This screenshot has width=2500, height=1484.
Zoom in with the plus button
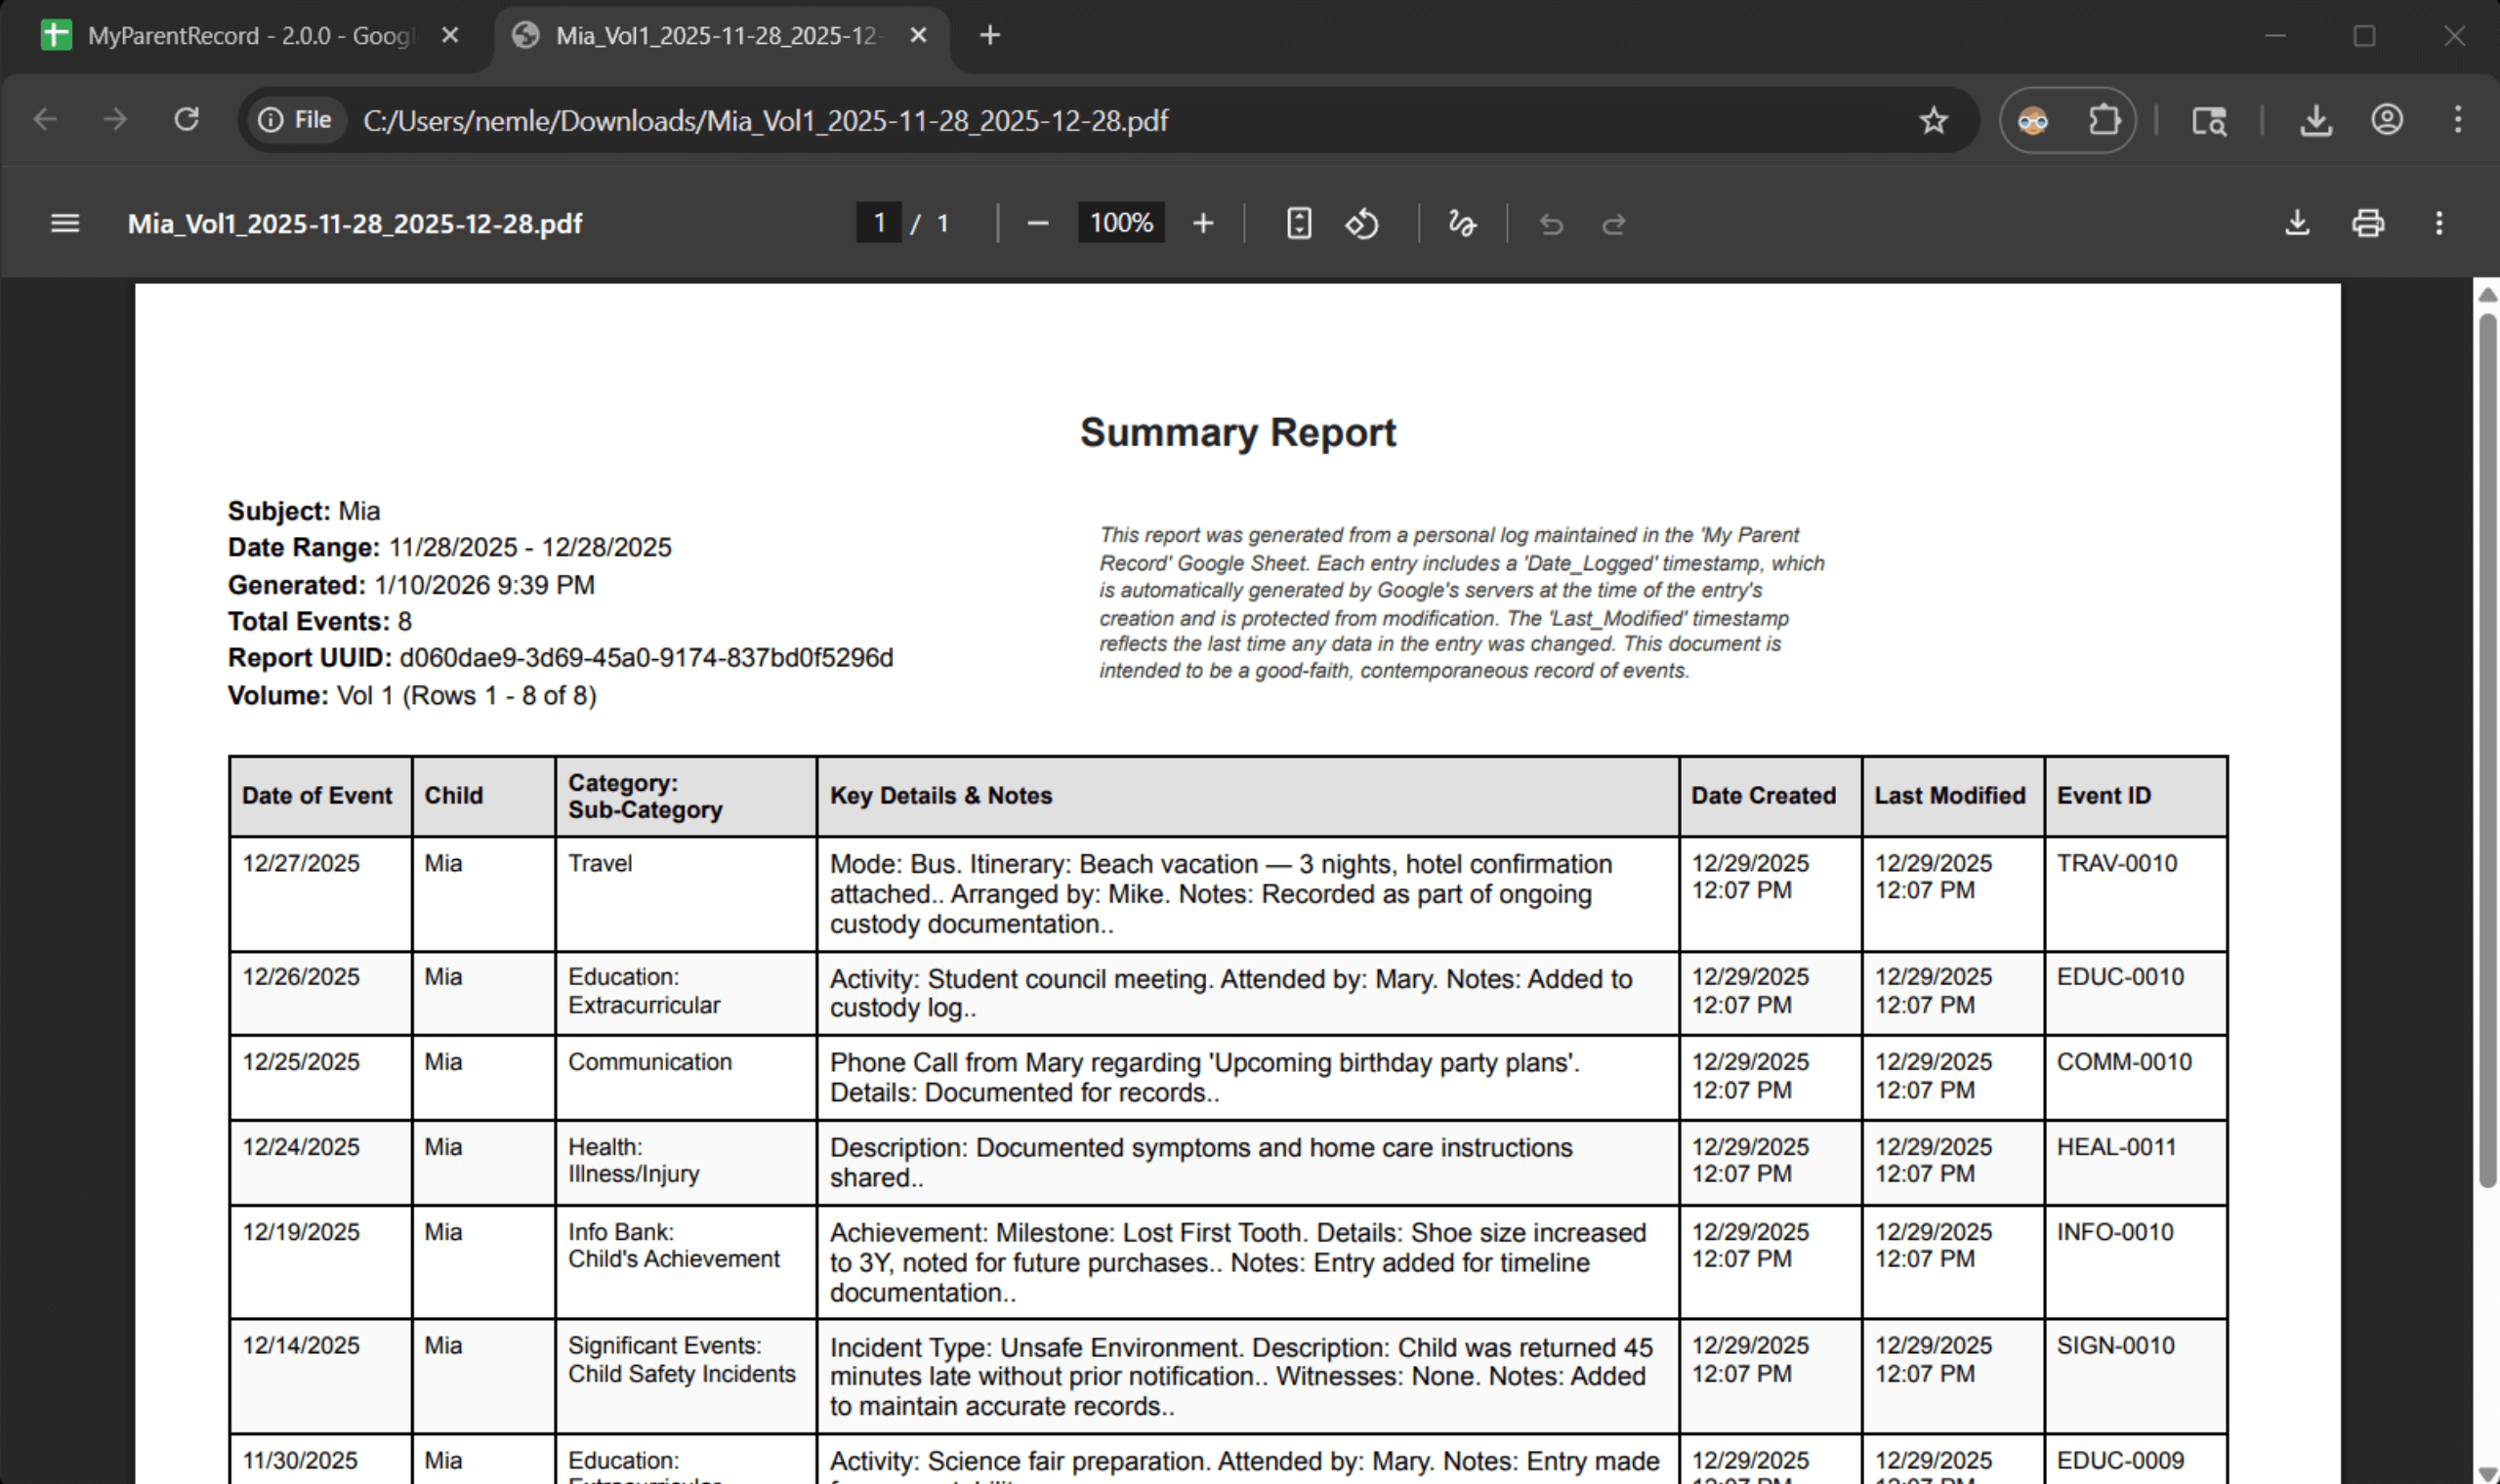pyautogui.click(x=1203, y=223)
